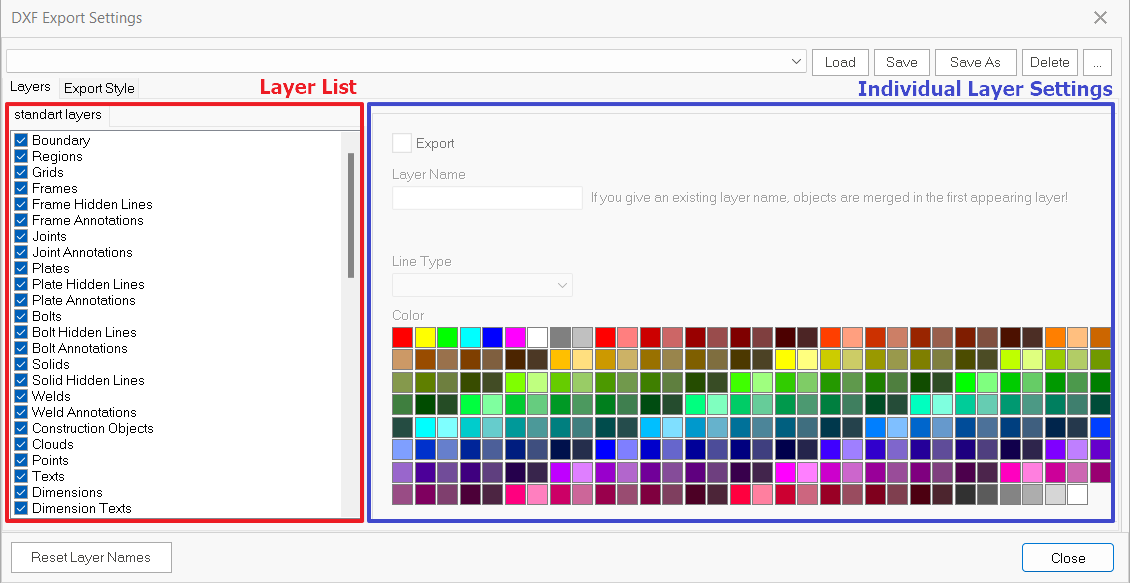Disable the Weld Annotations layer checkbox
The width and height of the screenshot is (1130, 583).
[x=21, y=413]
